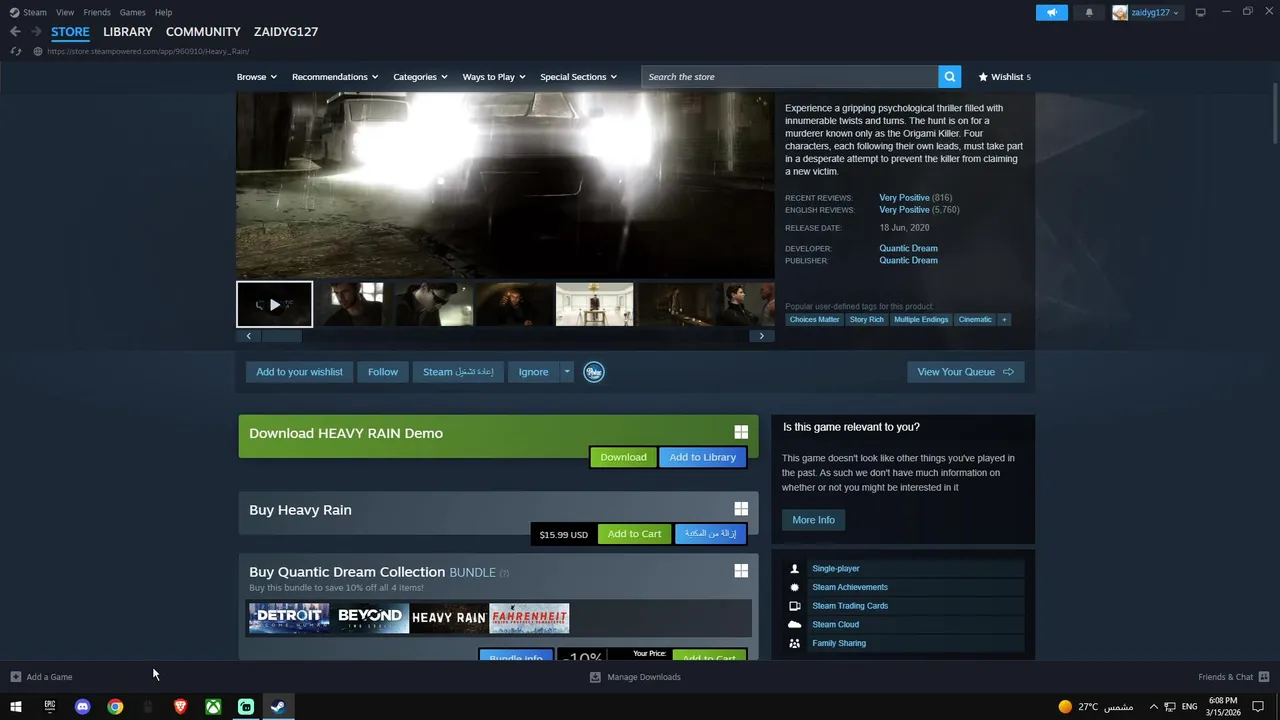The image size is (1280, 720).
Task: Click Add to Library for the demo
Action: click(702, 457)
